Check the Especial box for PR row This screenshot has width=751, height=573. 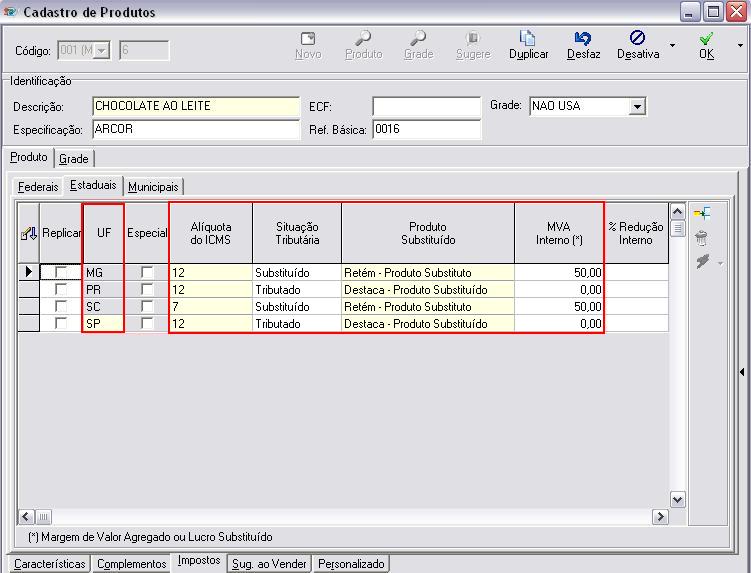148,289
